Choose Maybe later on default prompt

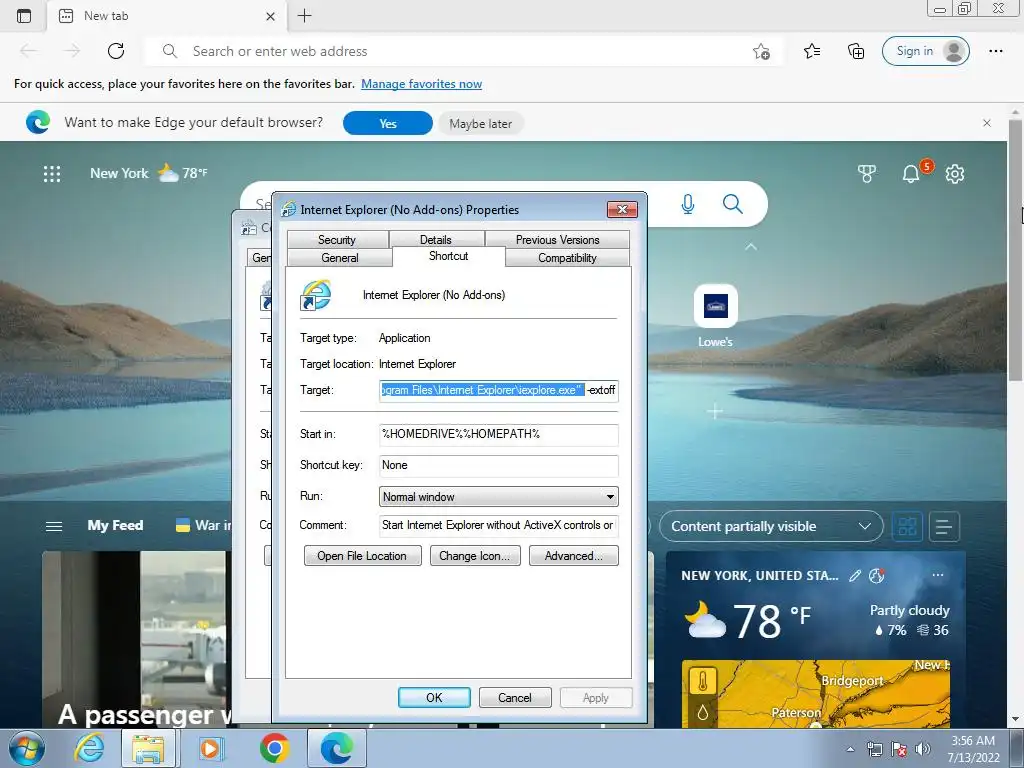pyautogui.click(x=480, y=123)
